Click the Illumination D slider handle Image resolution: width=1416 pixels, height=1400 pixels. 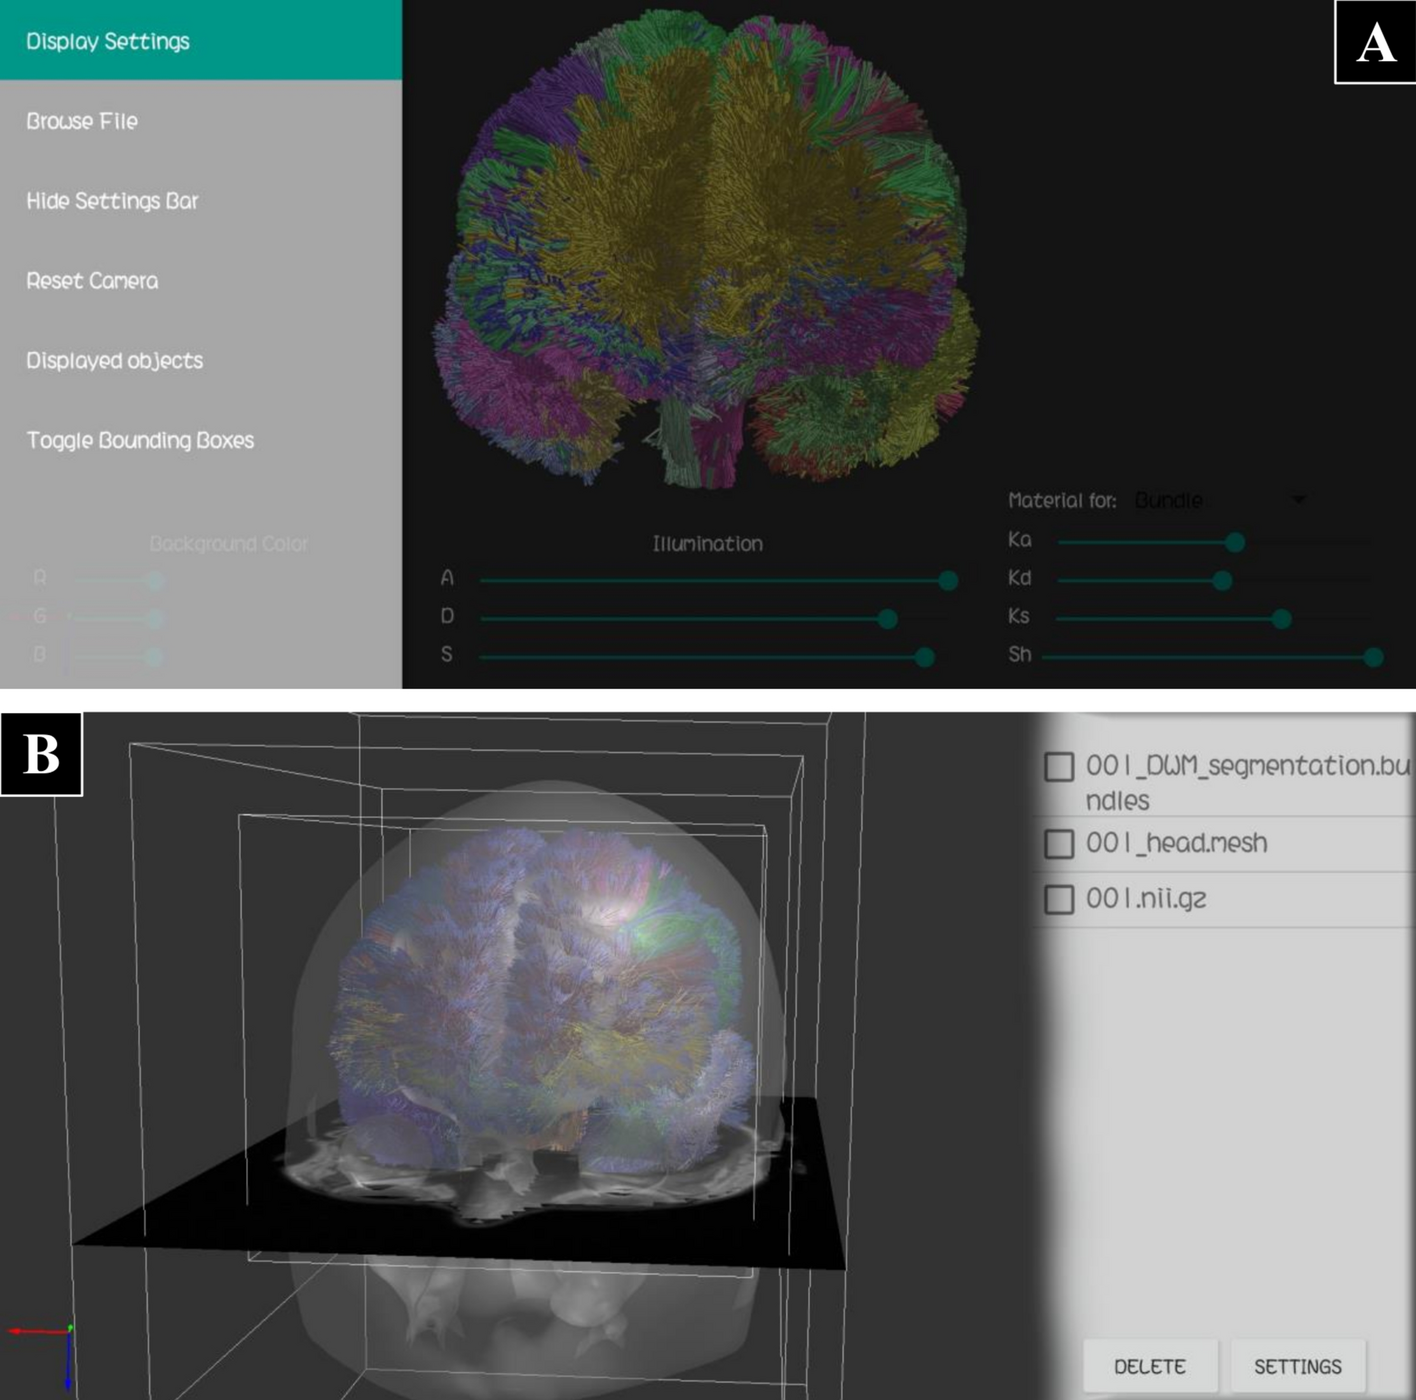click(887, 619)
